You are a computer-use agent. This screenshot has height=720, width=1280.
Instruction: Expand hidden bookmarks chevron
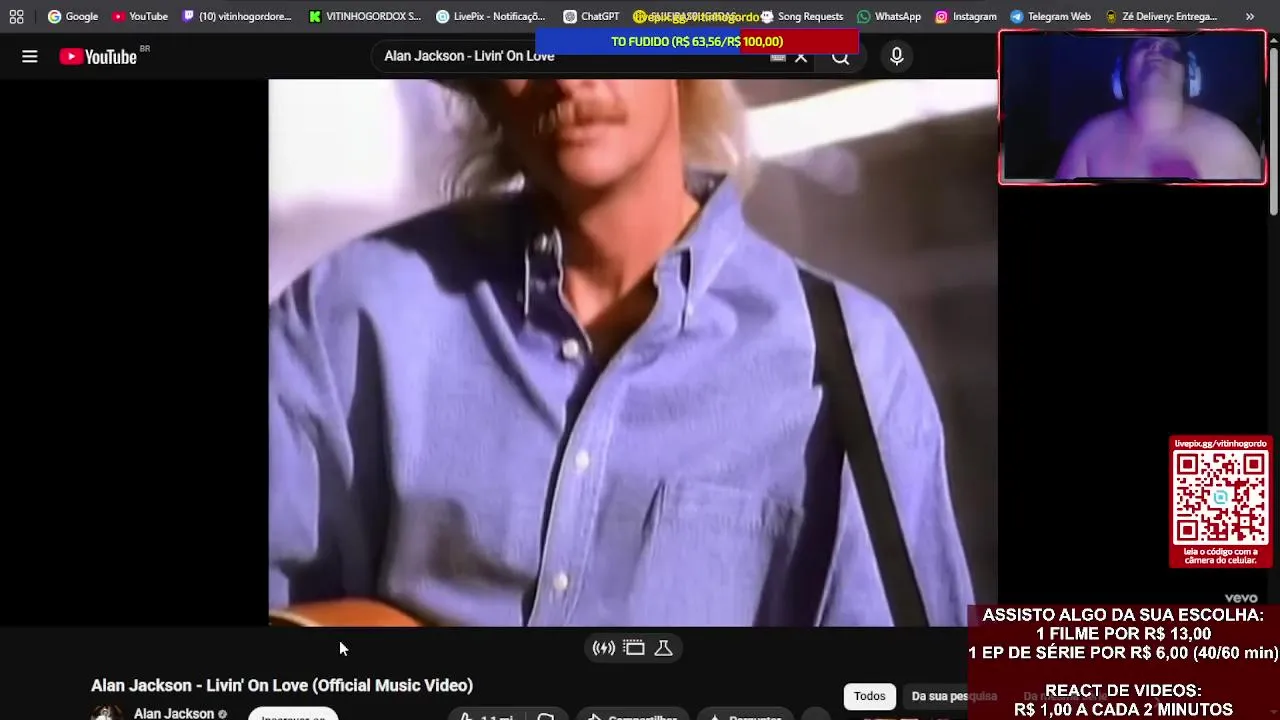pyautogui.click(x=1249, y=16)
